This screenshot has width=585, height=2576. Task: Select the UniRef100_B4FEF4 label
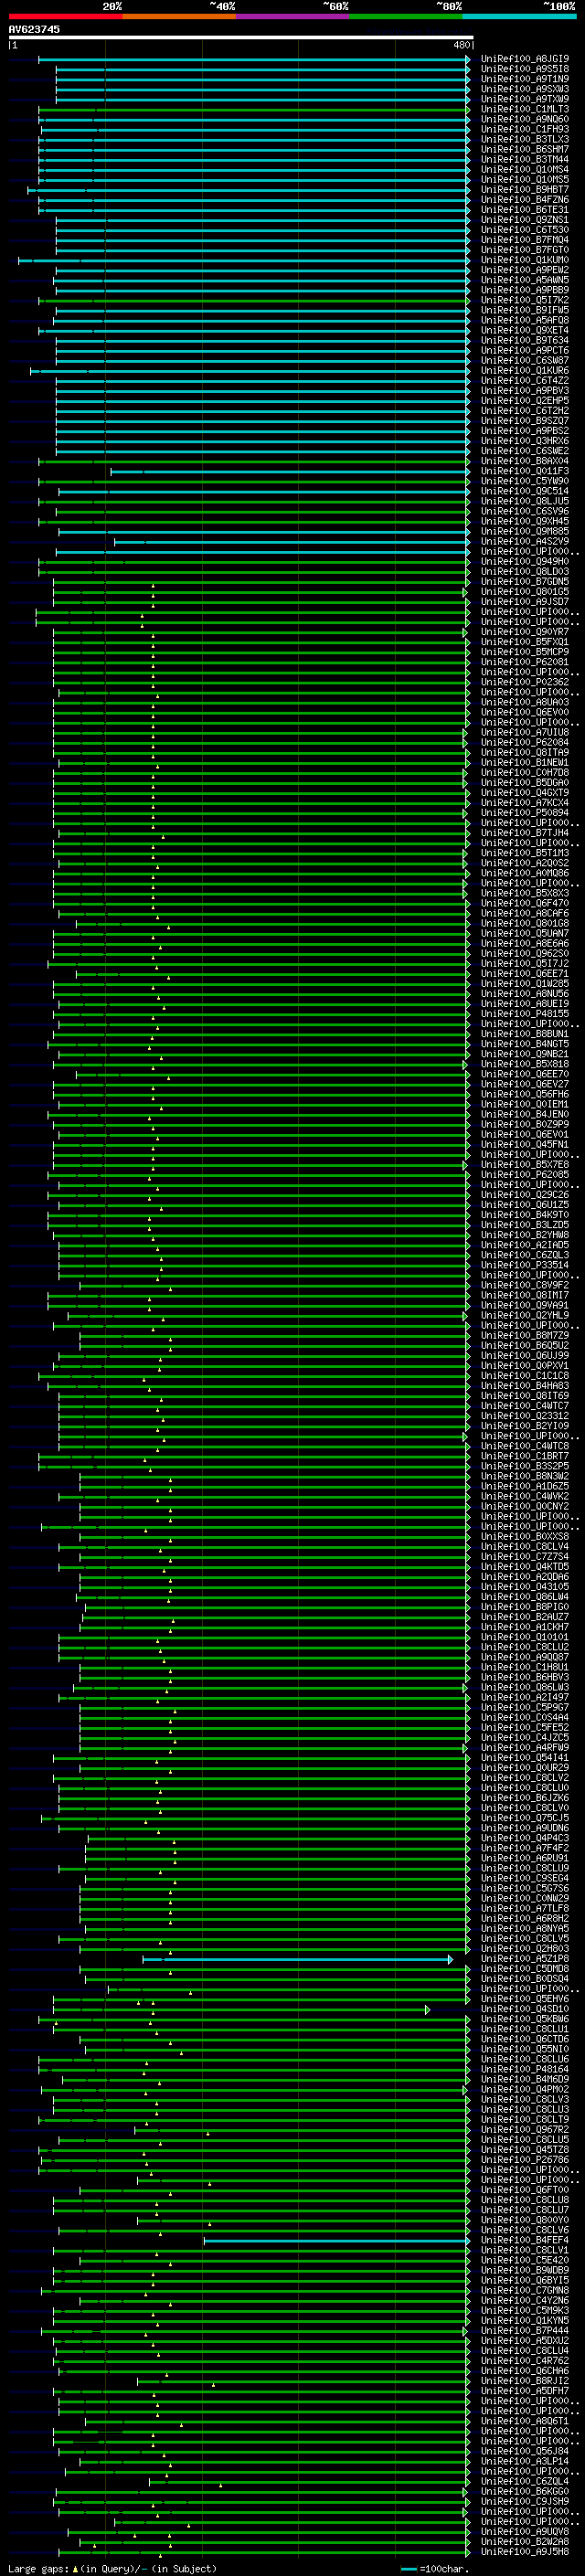point(525,2241)
